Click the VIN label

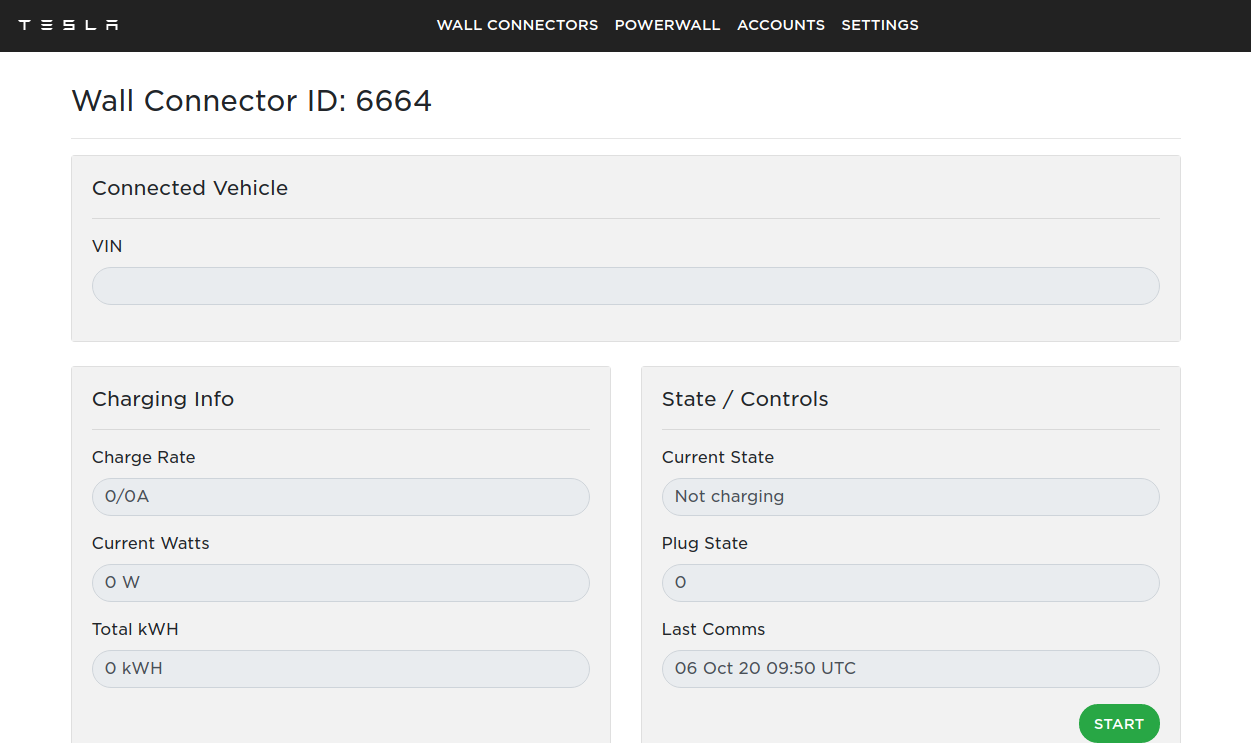point(107,246)
